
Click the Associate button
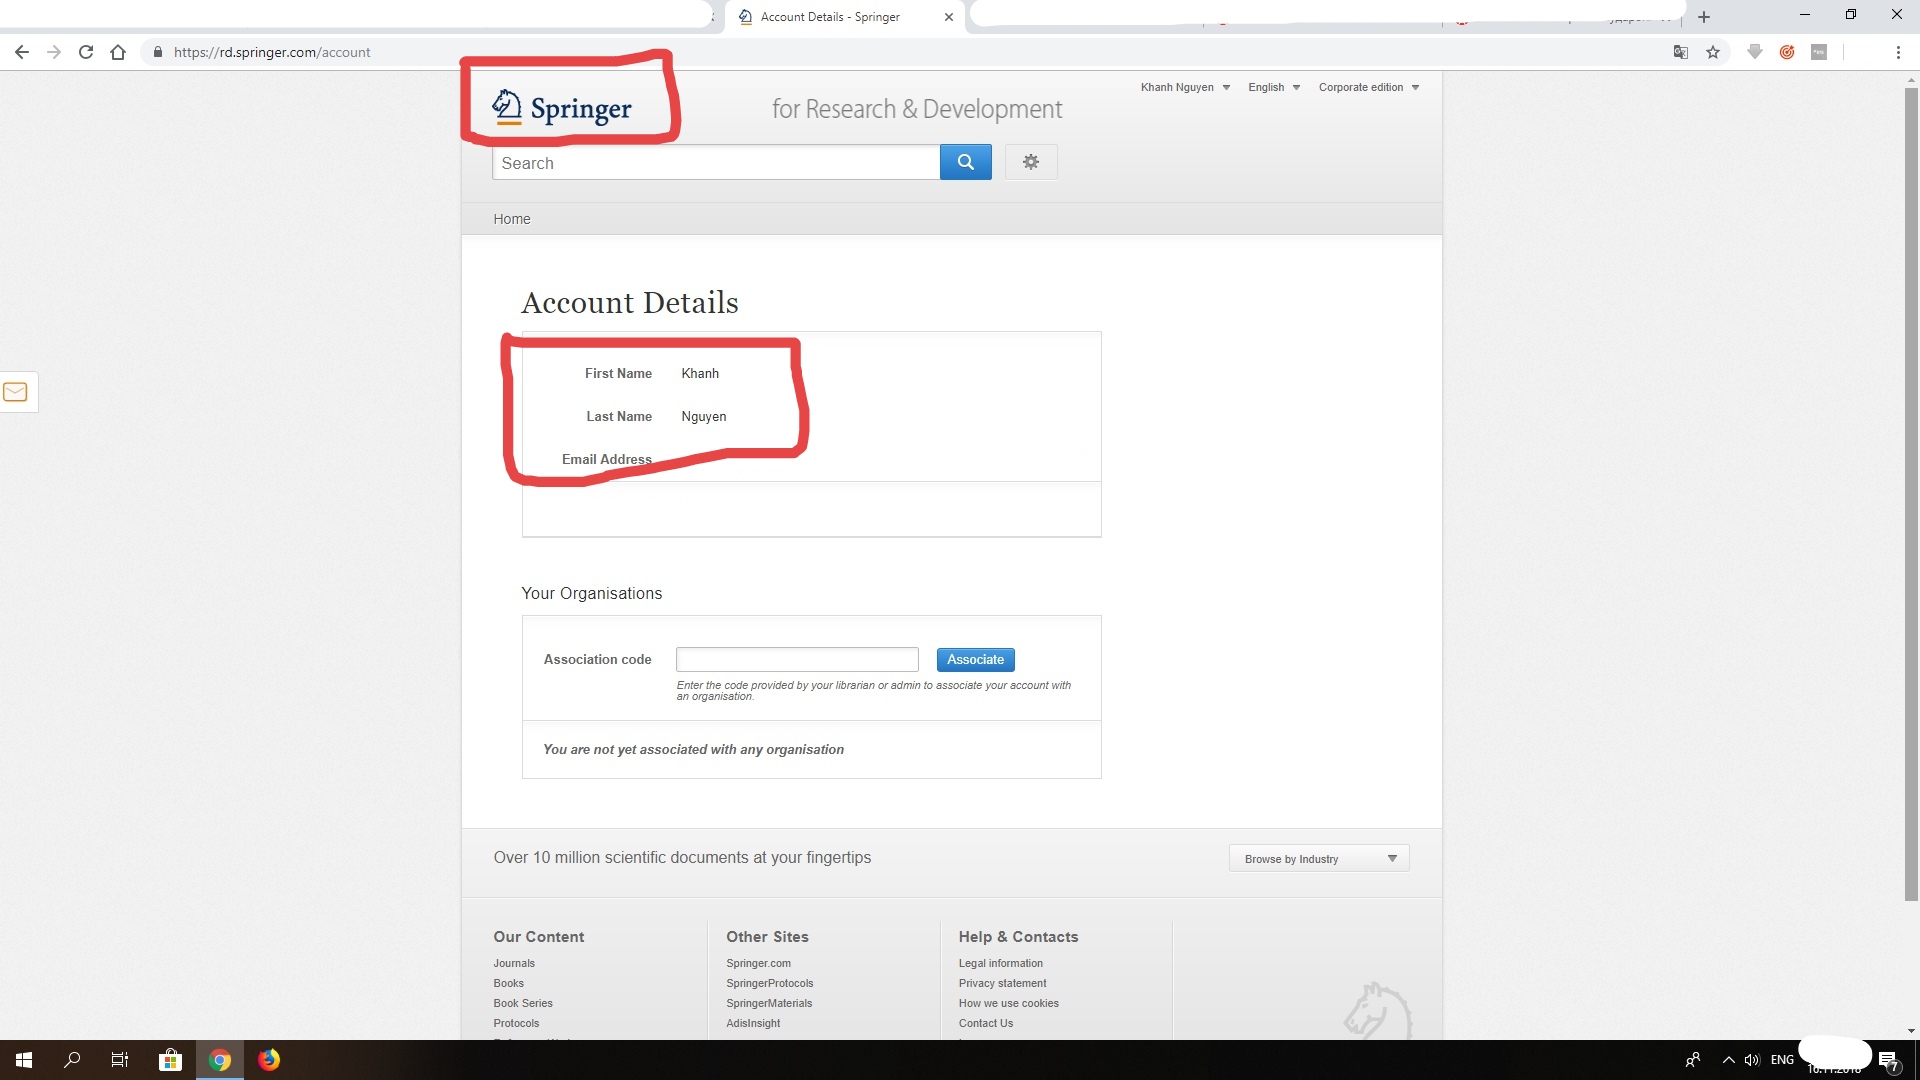975,660
